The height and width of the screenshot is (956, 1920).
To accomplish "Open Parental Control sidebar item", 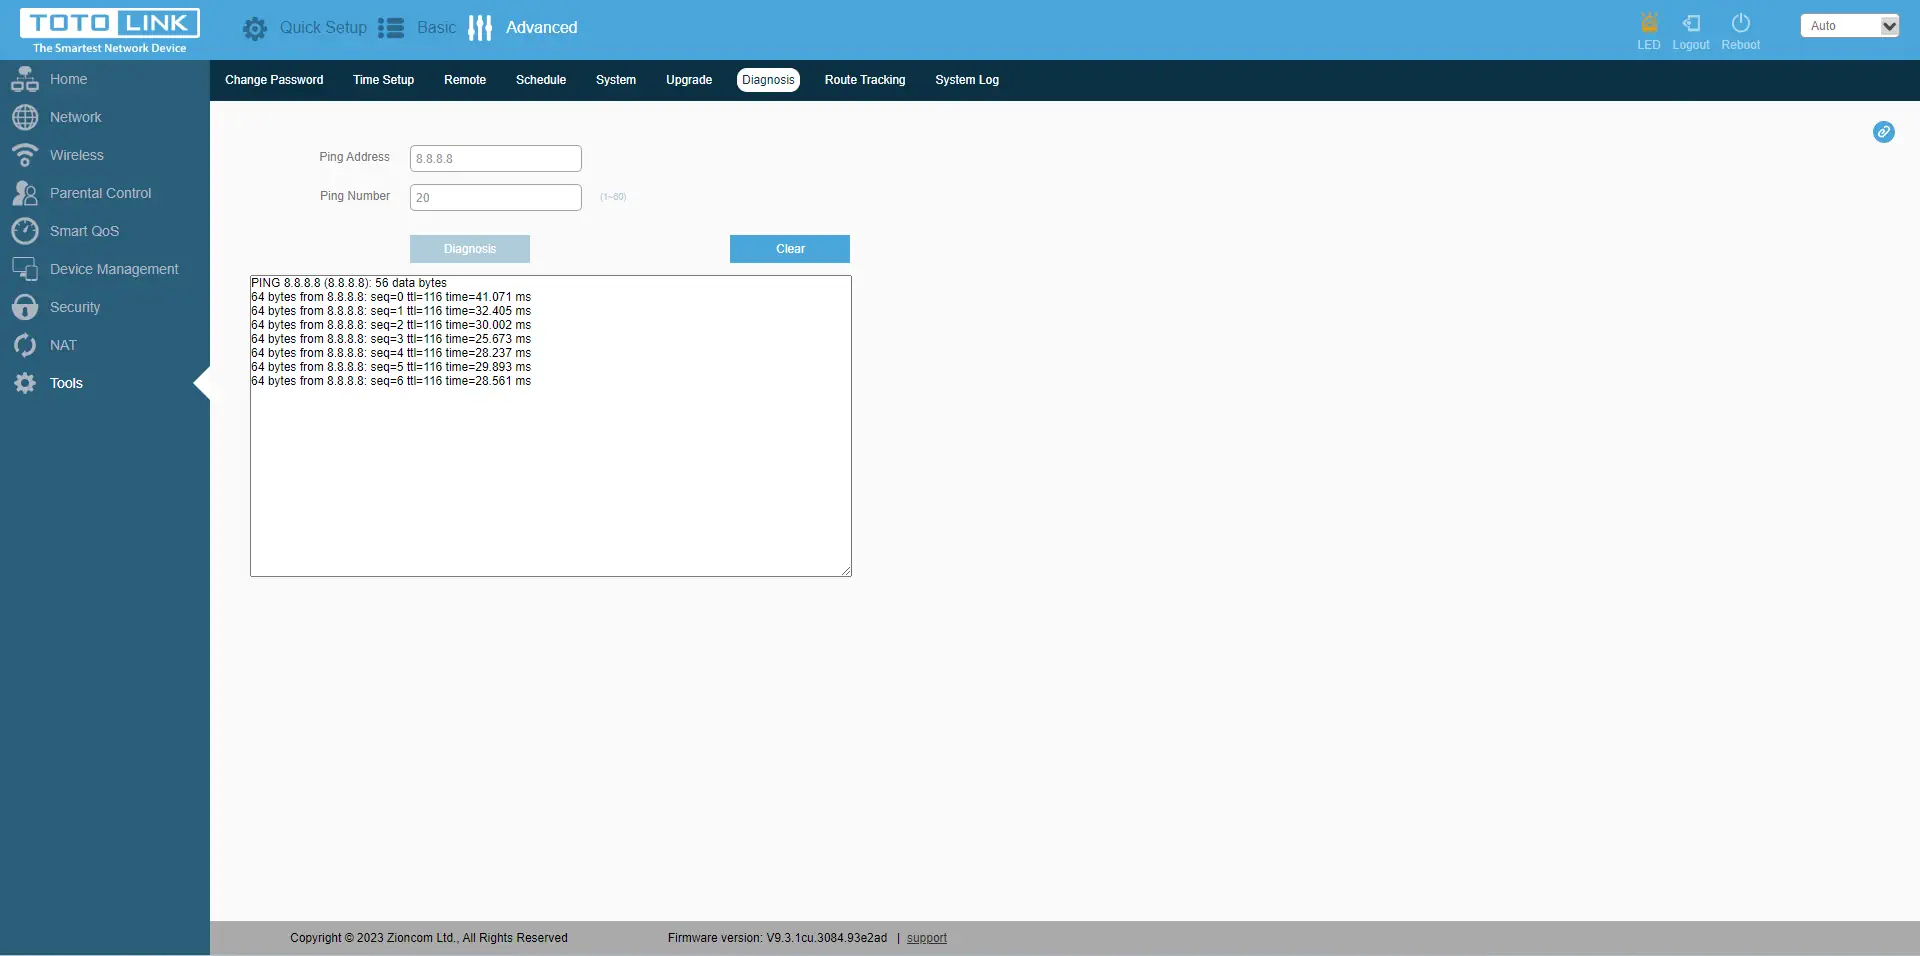I will [x=100, y=193].
